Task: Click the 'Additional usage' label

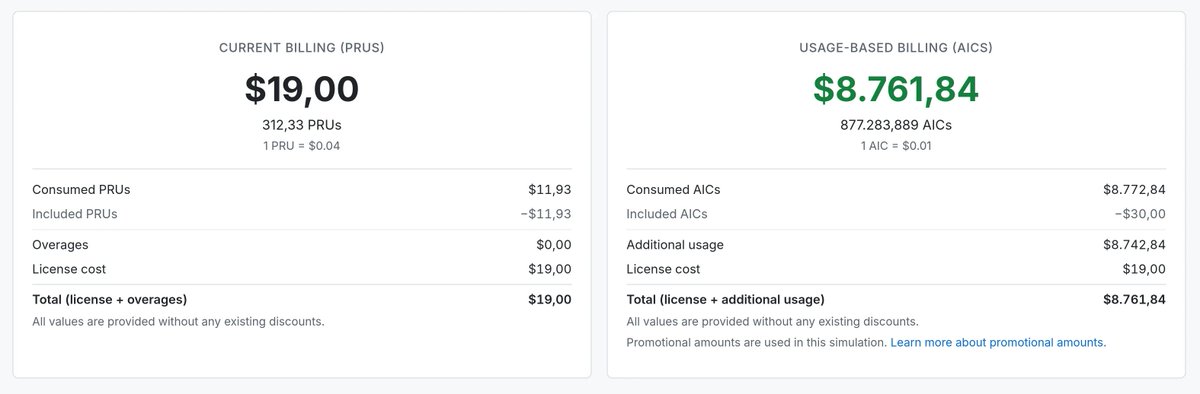Action: [x=675, y=244]
